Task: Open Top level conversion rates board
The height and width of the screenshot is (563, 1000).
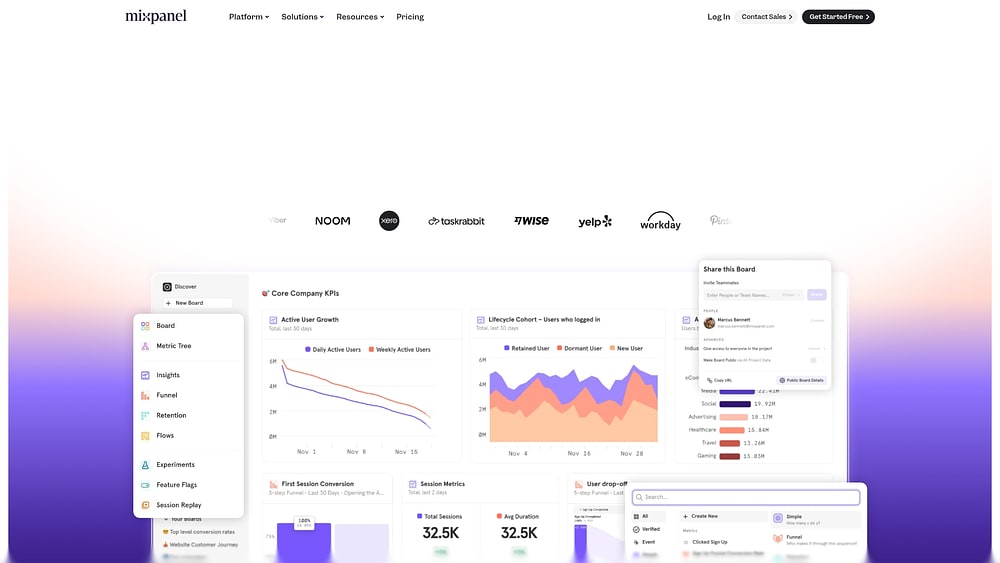Action: [198, 532]
